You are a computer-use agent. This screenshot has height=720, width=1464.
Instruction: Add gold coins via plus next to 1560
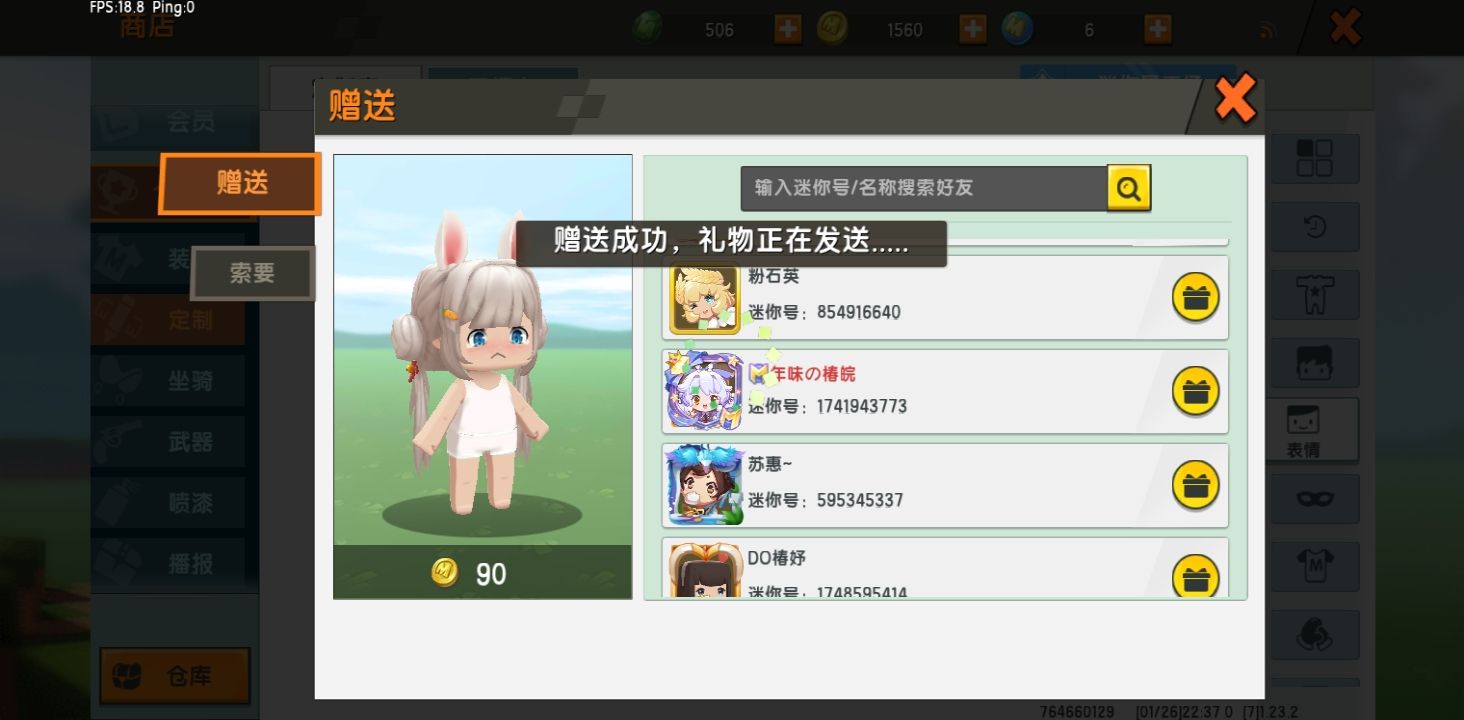pyautogui.click(x=972, y=29)
